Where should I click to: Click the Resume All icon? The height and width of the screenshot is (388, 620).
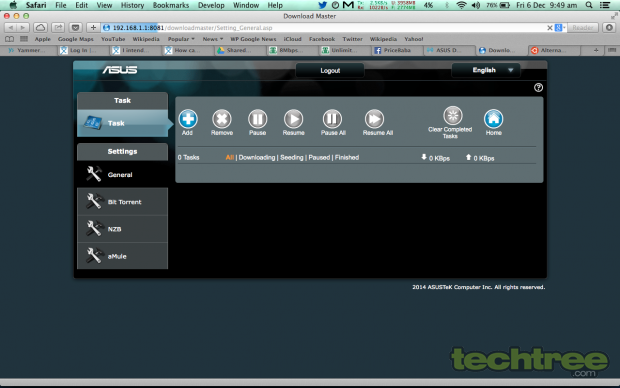[x=374, y=119]
